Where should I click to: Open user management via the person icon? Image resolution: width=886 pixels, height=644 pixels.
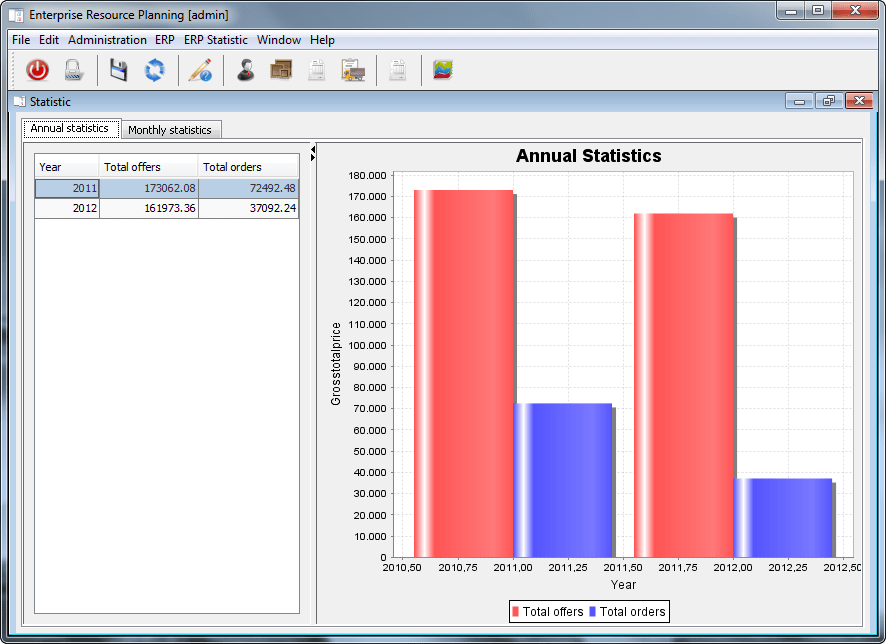[245, 70]
